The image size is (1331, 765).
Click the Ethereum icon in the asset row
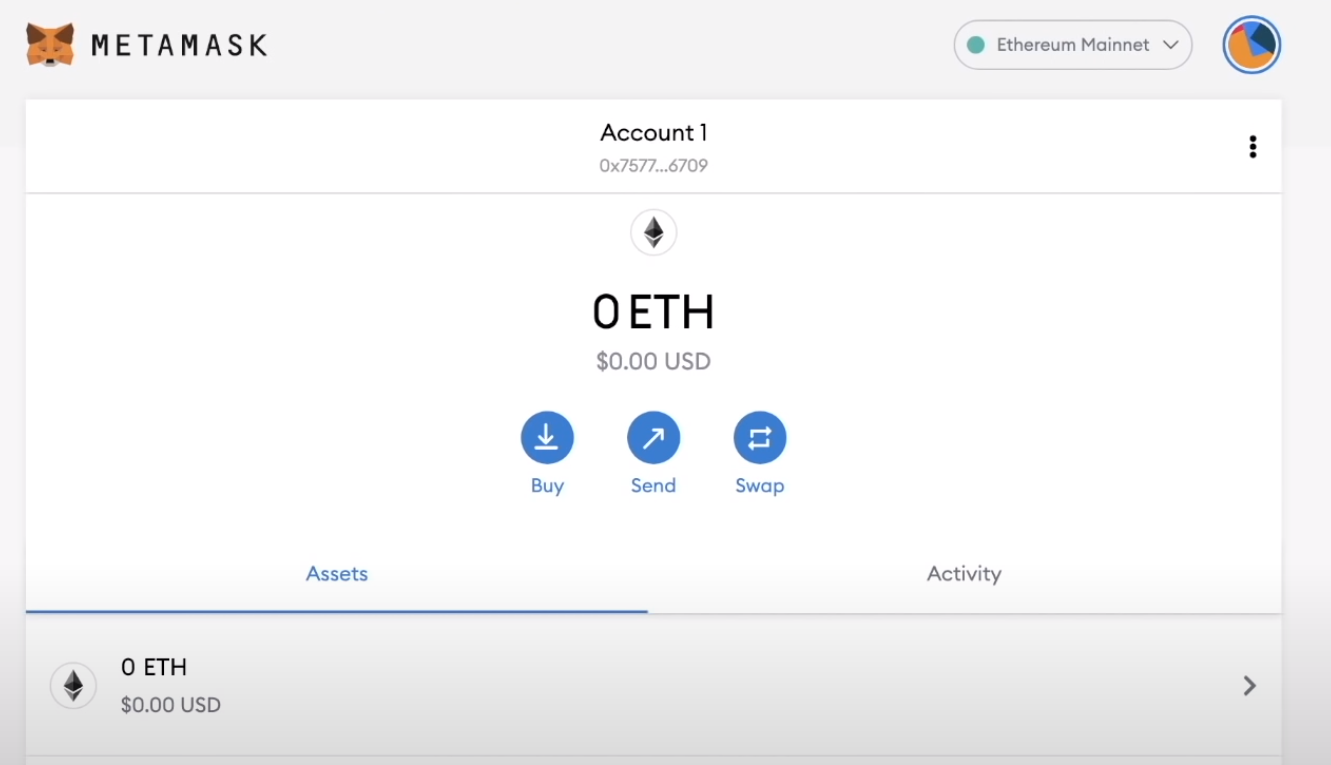74,685
